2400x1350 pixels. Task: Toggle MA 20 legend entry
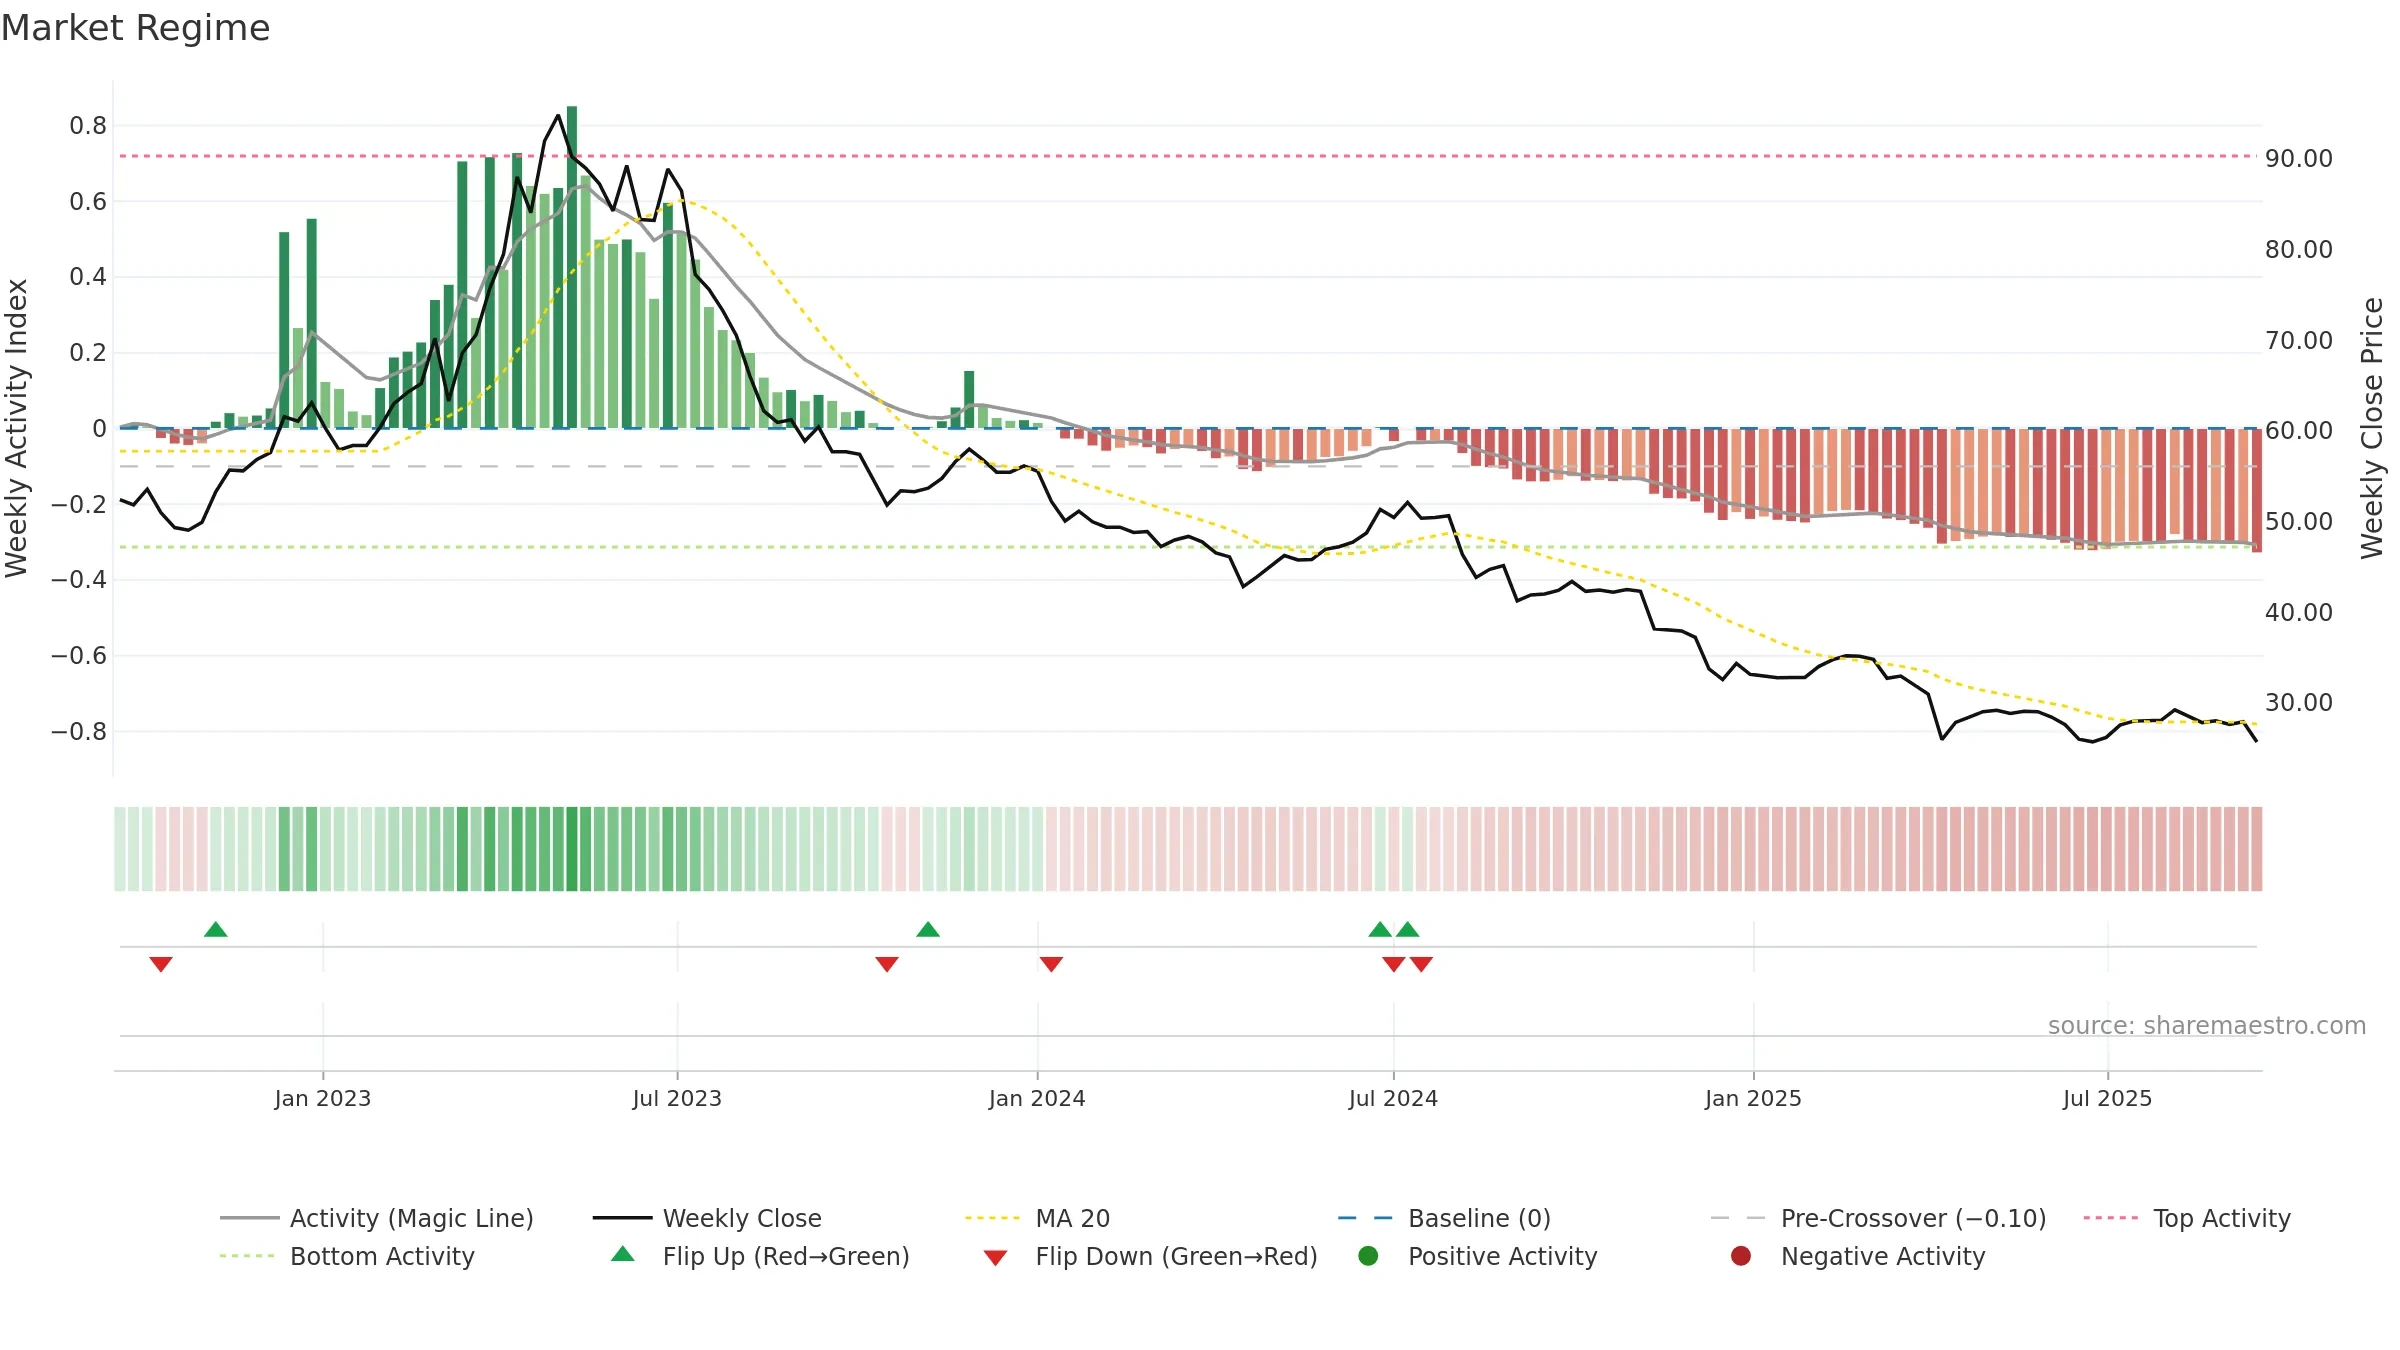1037,1218
